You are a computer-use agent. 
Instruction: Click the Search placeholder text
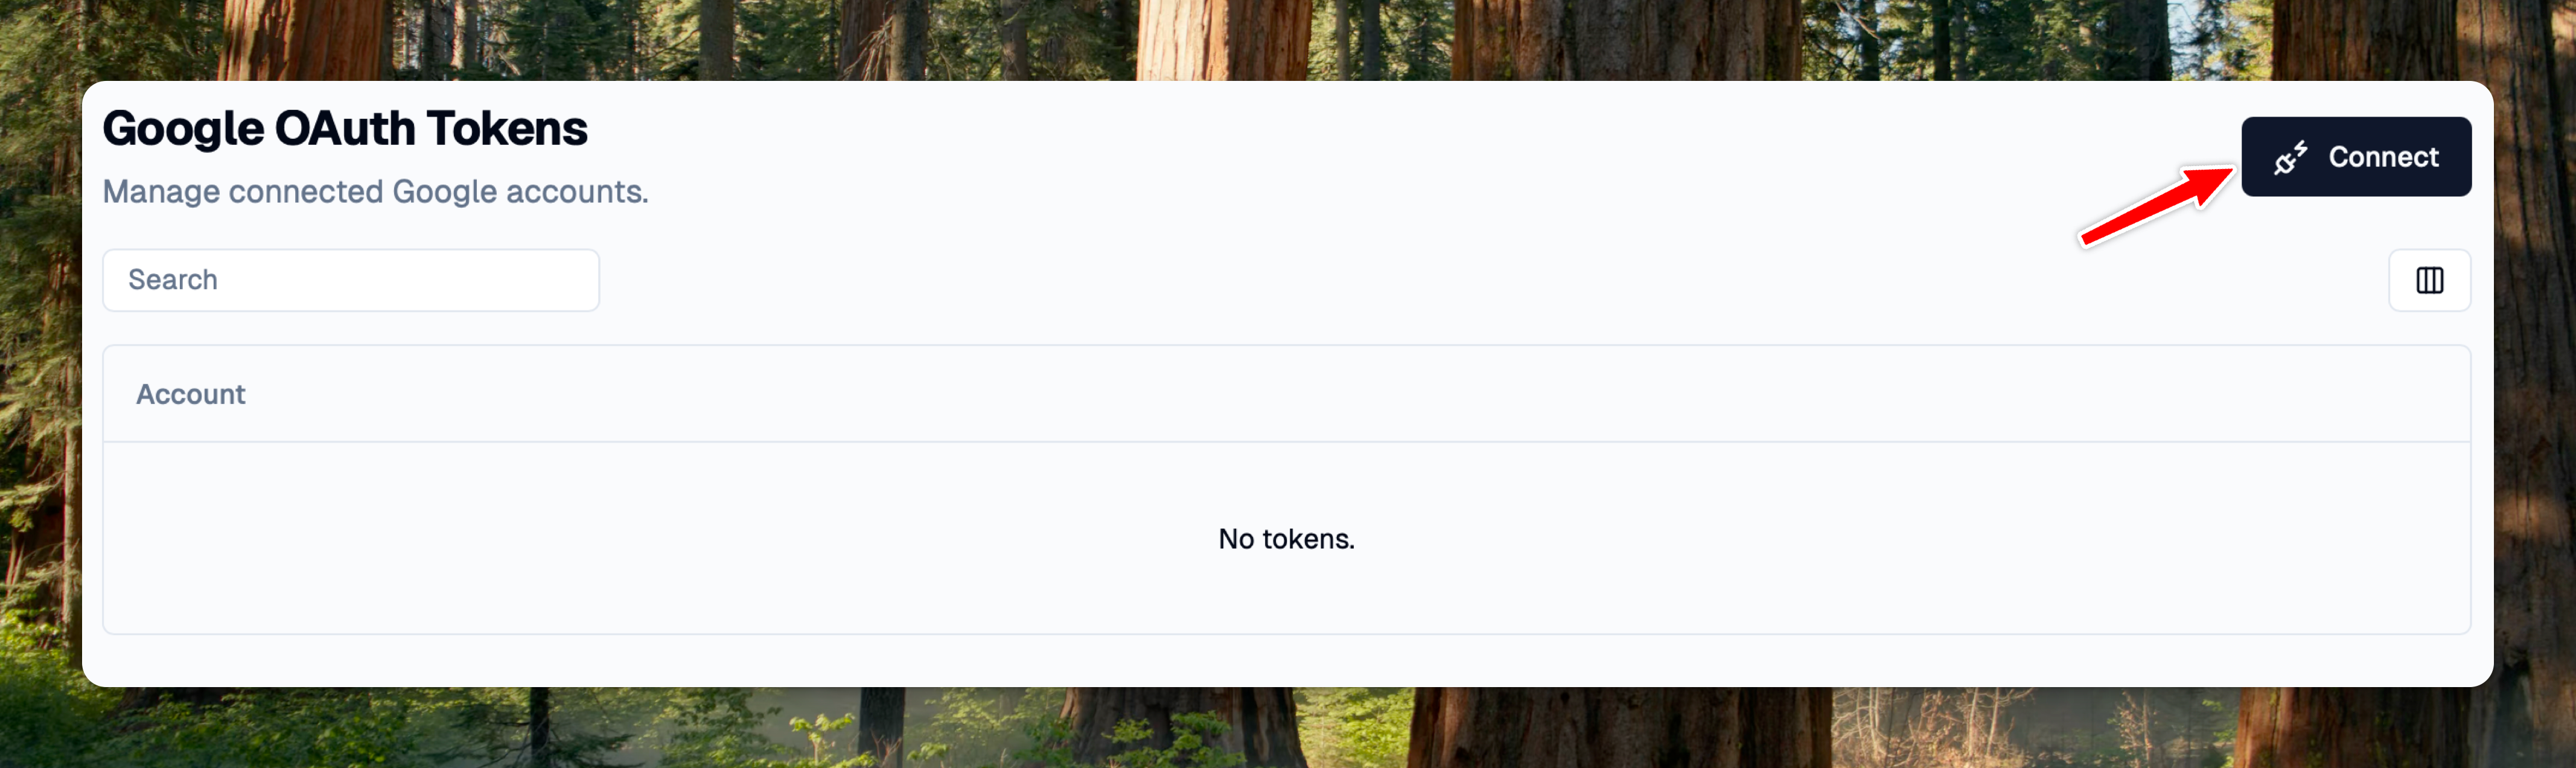tap(172, 280)
